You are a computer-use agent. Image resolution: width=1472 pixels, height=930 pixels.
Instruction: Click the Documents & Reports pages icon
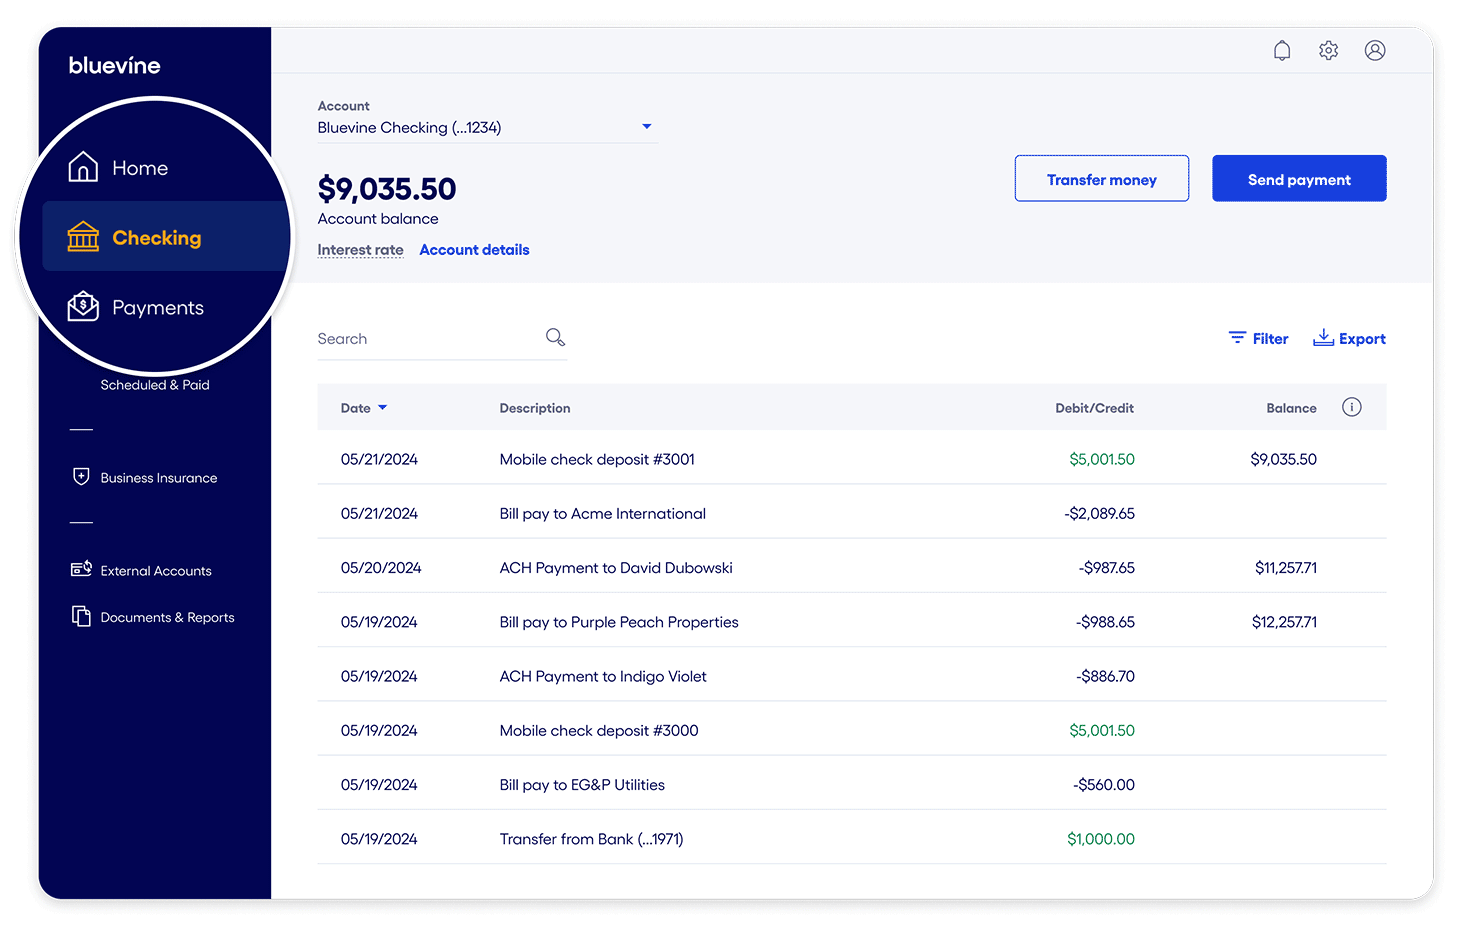[81, 616]
